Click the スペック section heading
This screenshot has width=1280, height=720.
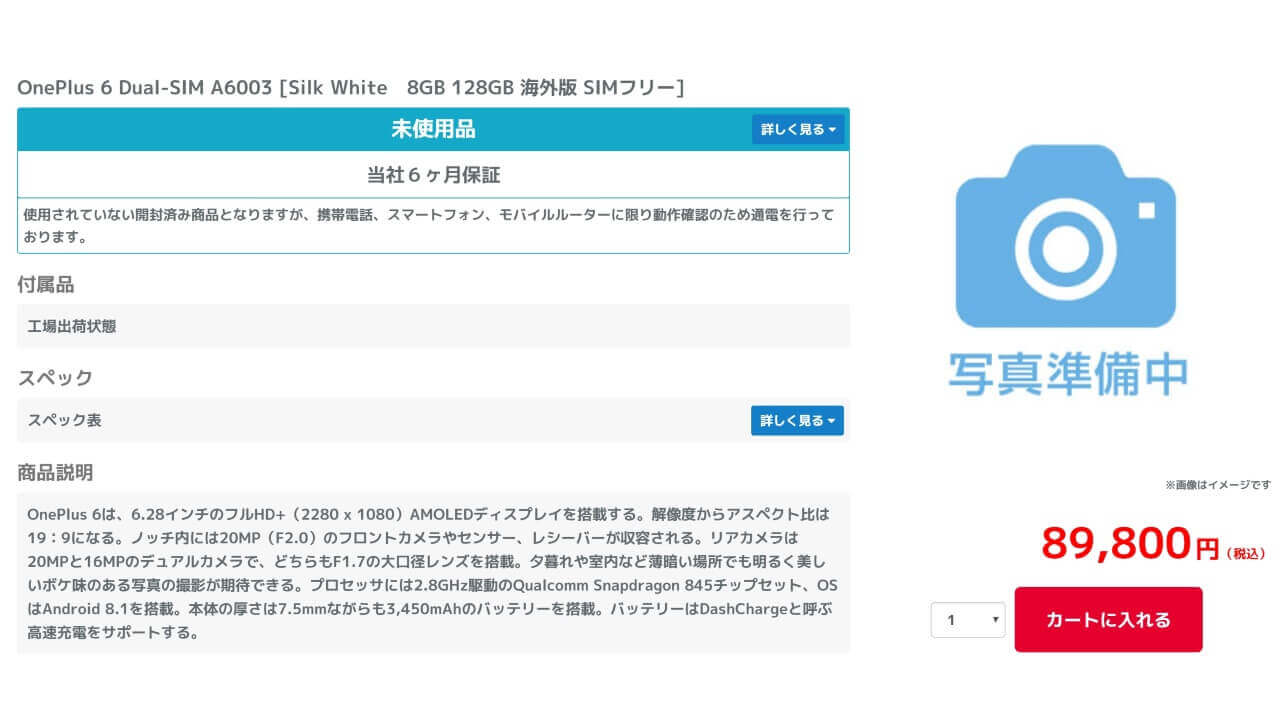(55, 378)
